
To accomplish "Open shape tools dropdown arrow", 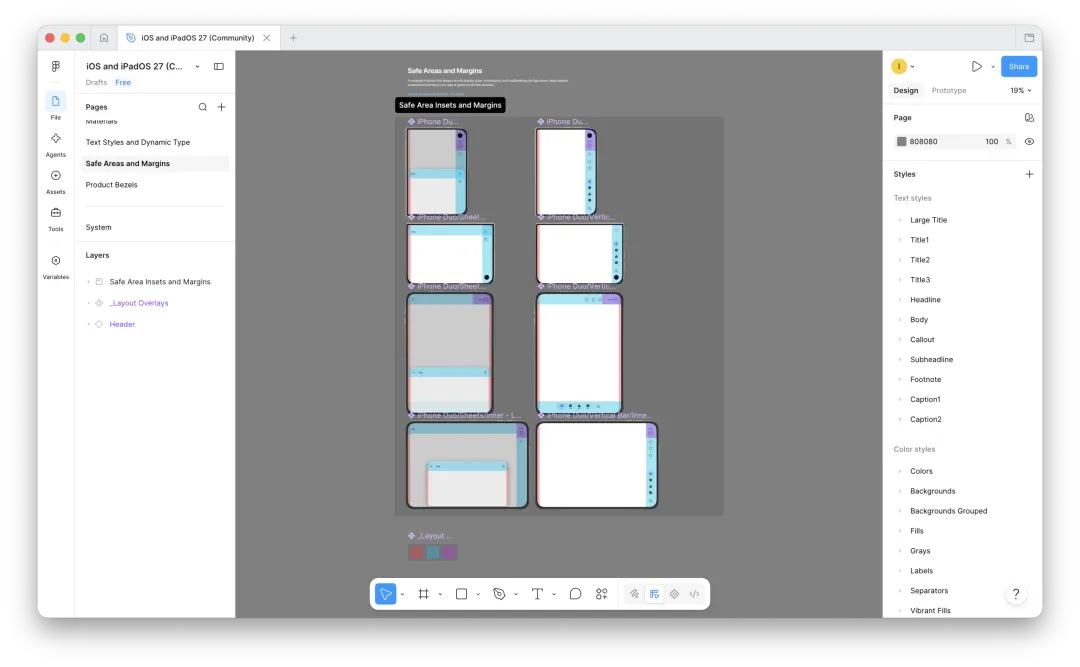I will [478, 594].
